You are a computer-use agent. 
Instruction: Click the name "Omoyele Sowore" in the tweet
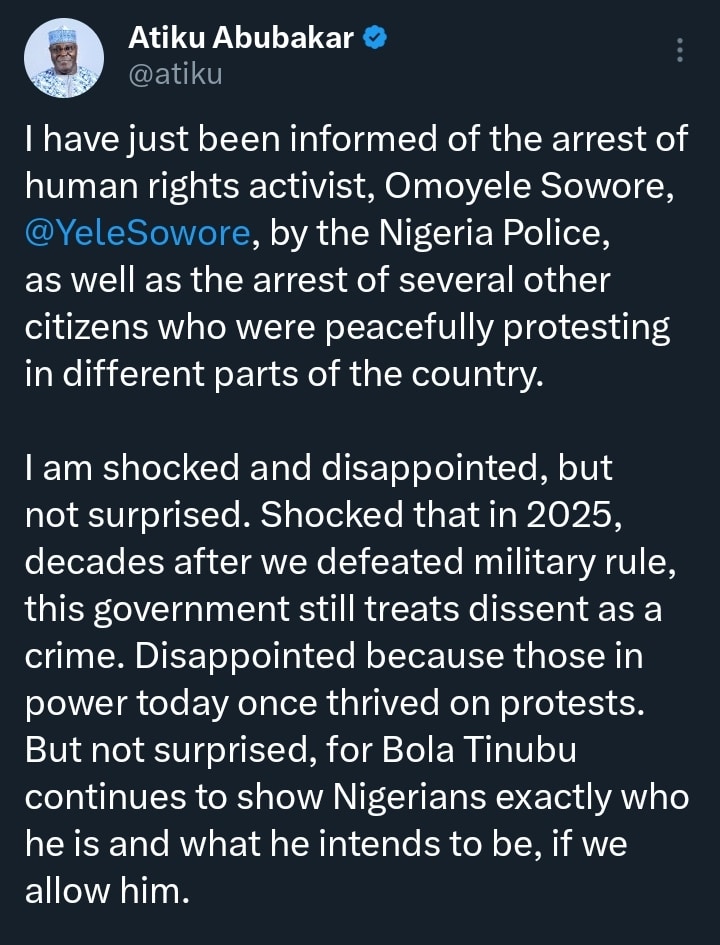coord(544,185)
